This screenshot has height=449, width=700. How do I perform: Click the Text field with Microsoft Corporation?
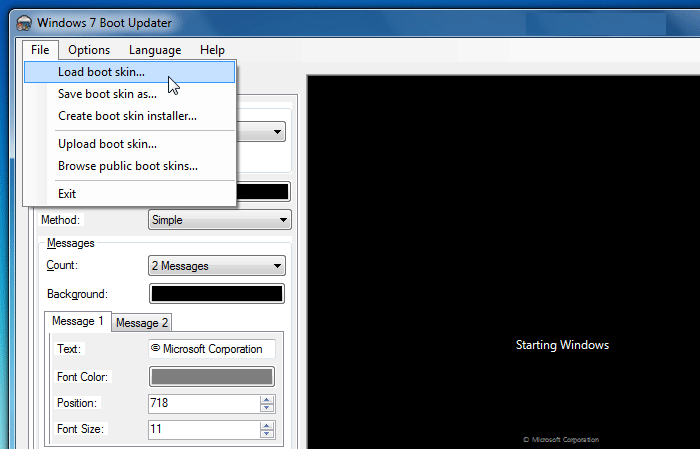click(212, 349)
